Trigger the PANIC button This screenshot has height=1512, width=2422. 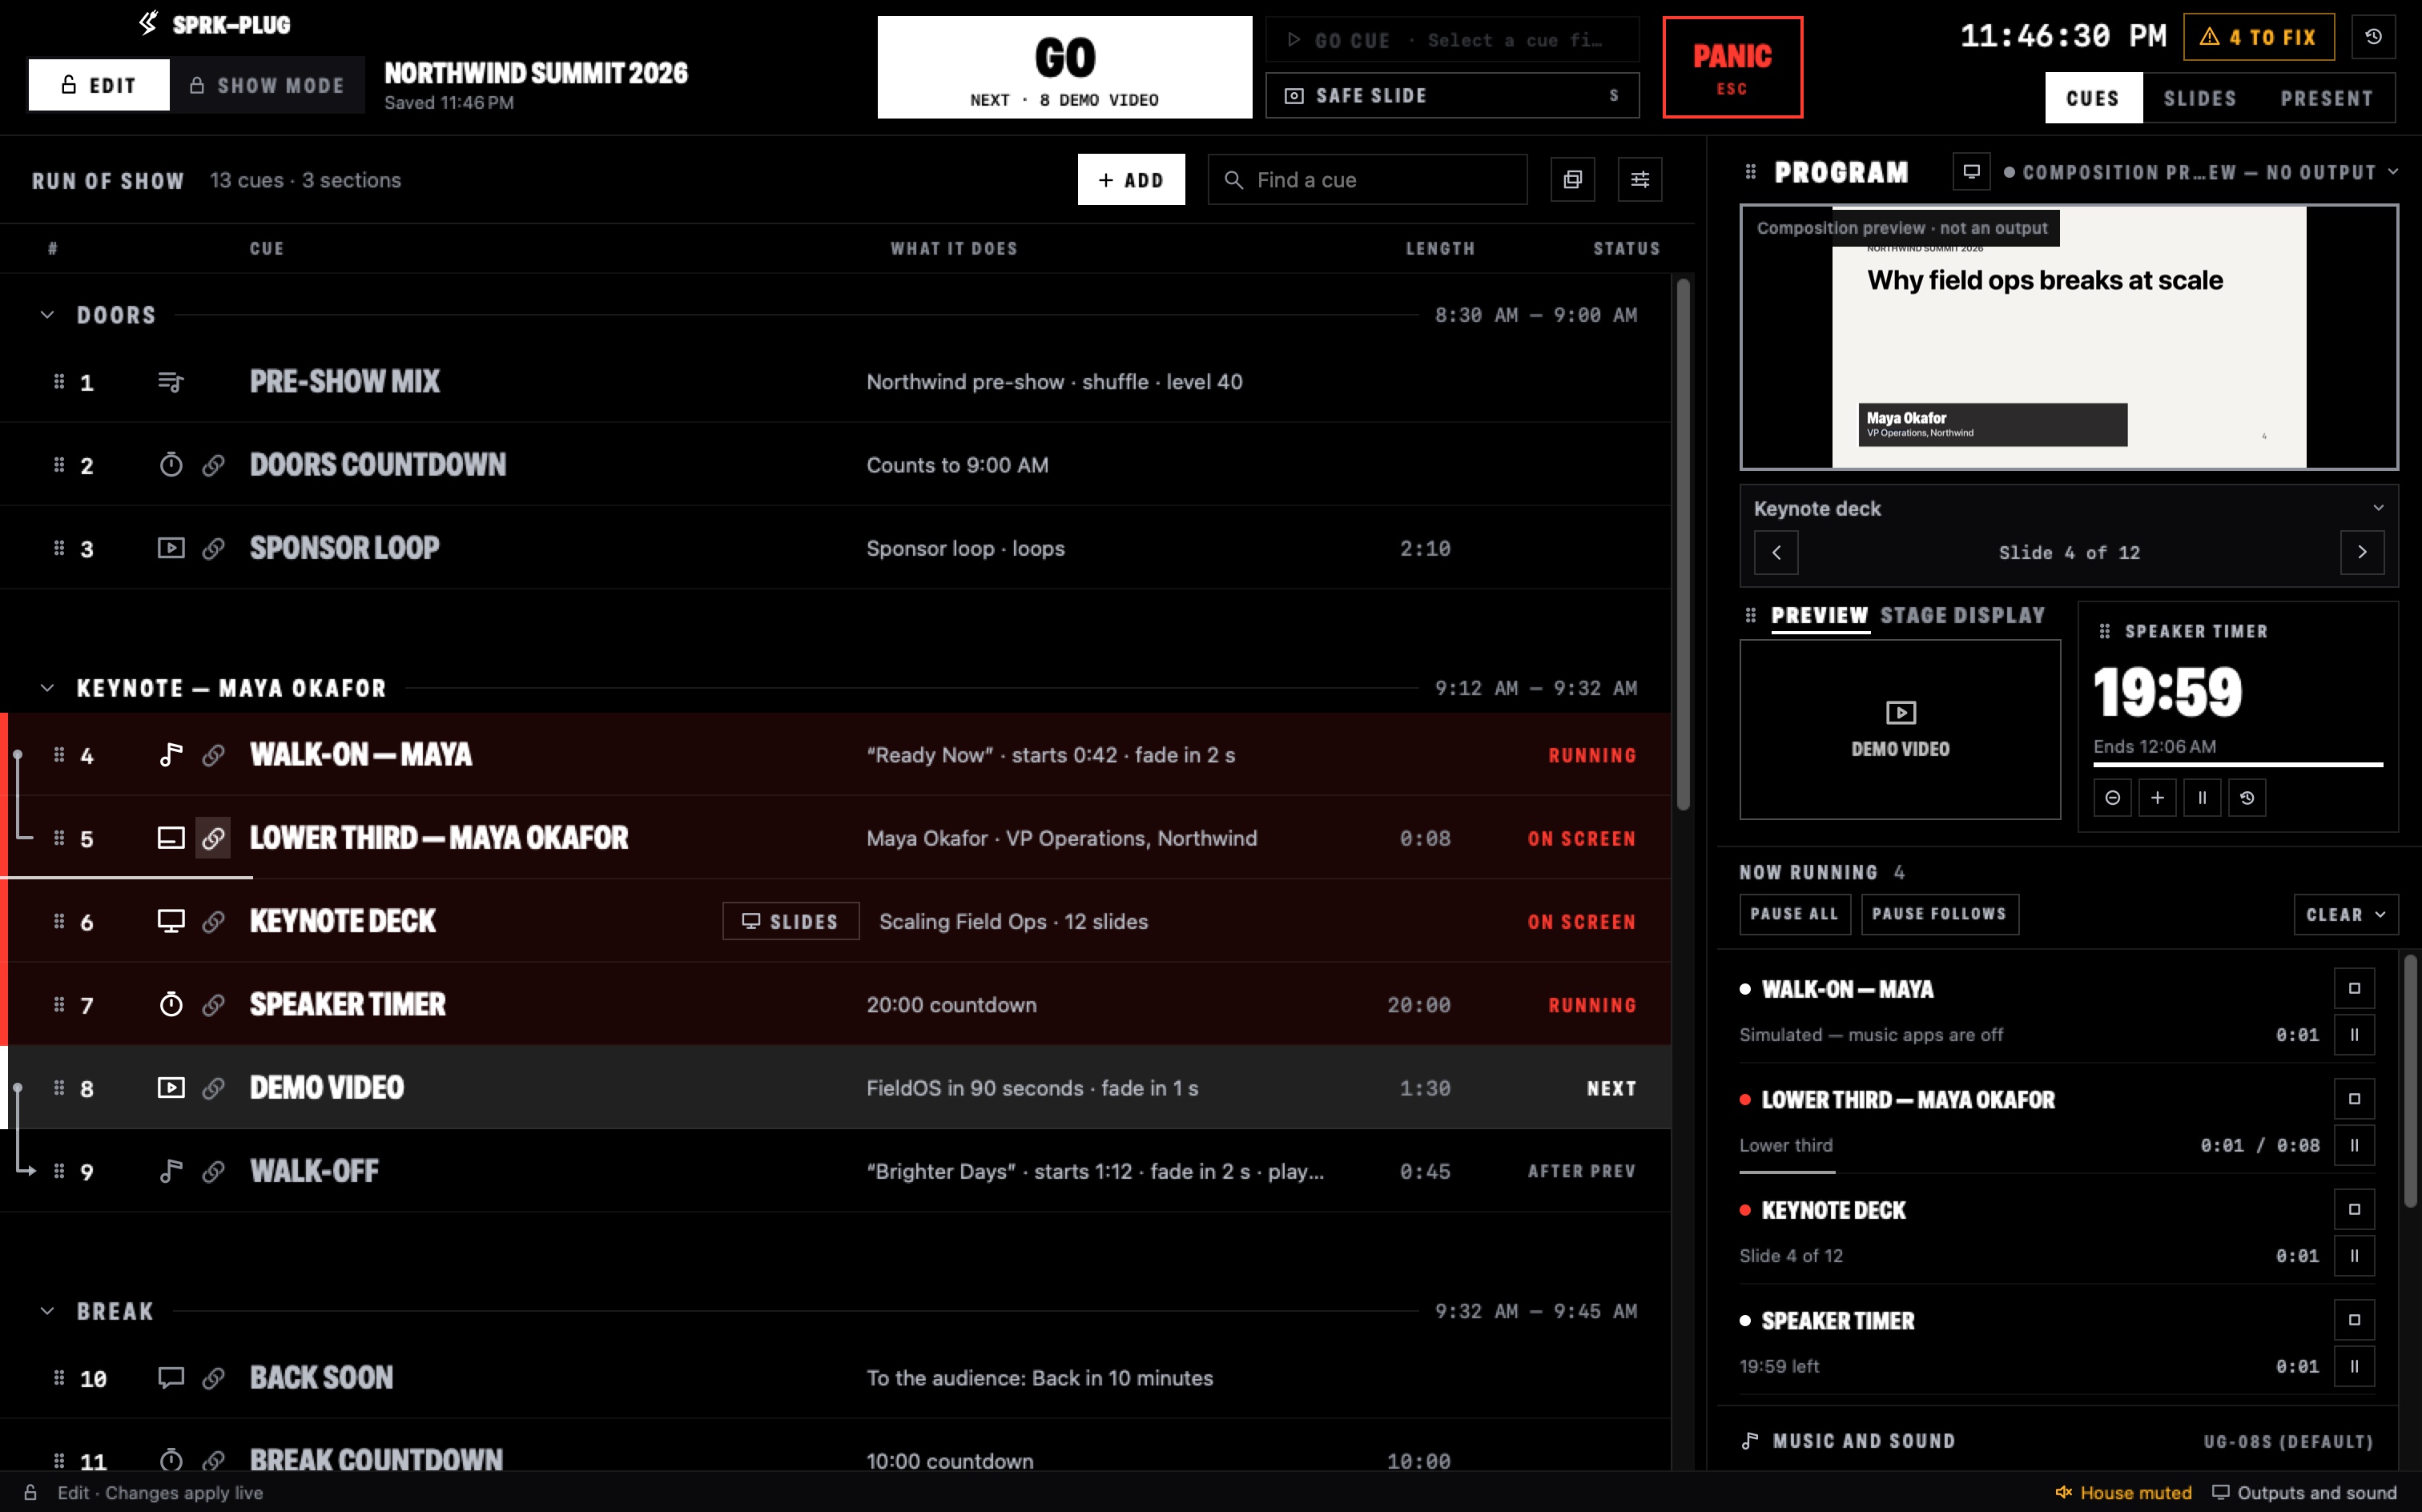(1732, 67)
